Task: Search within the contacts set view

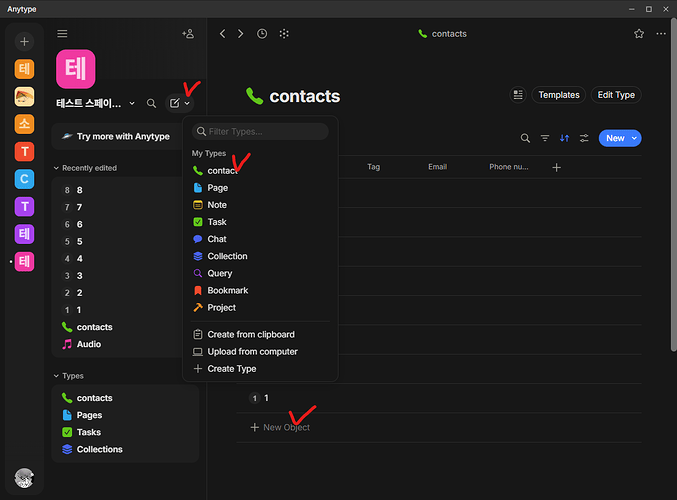Action: click(x=525, y=138)
